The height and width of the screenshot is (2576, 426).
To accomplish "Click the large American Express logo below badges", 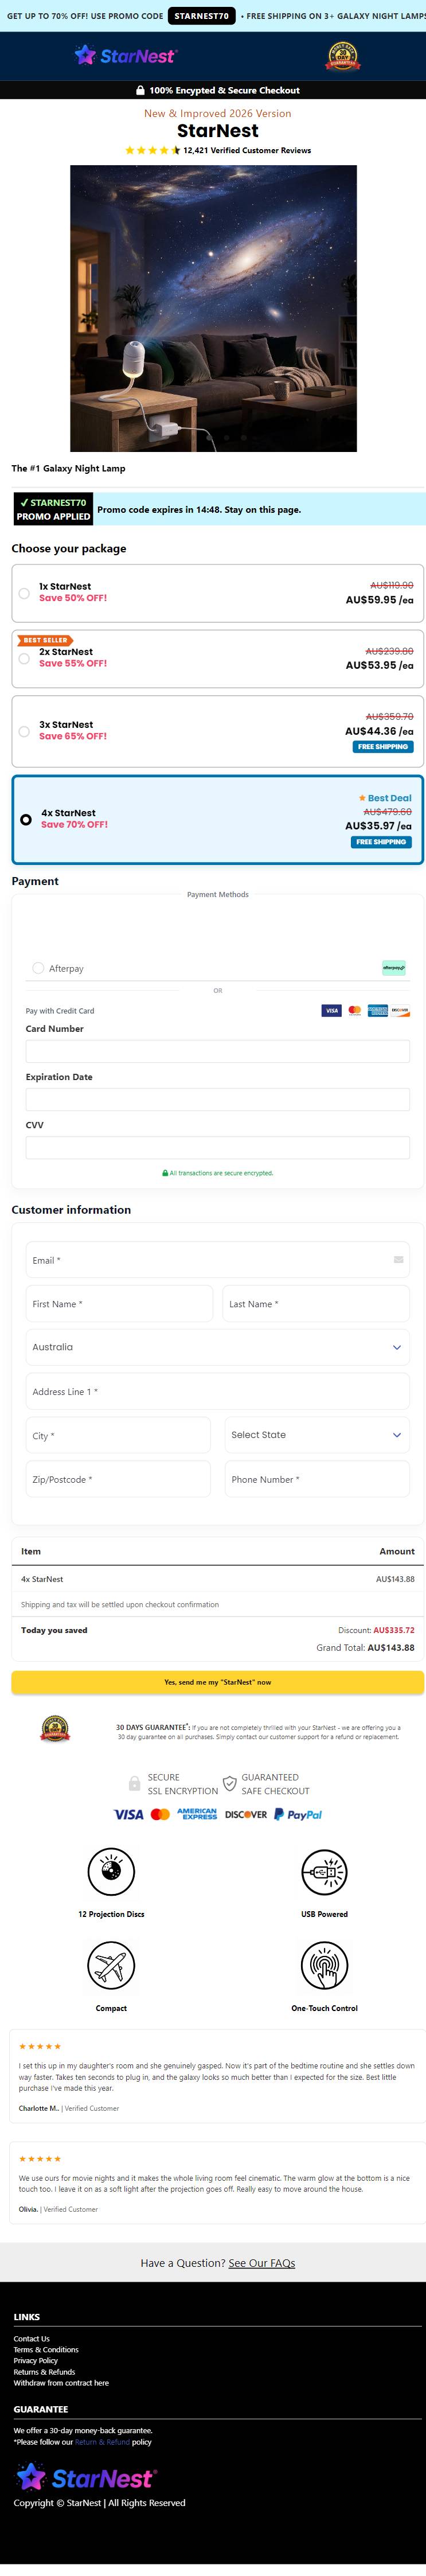I will click(197, 1814).
